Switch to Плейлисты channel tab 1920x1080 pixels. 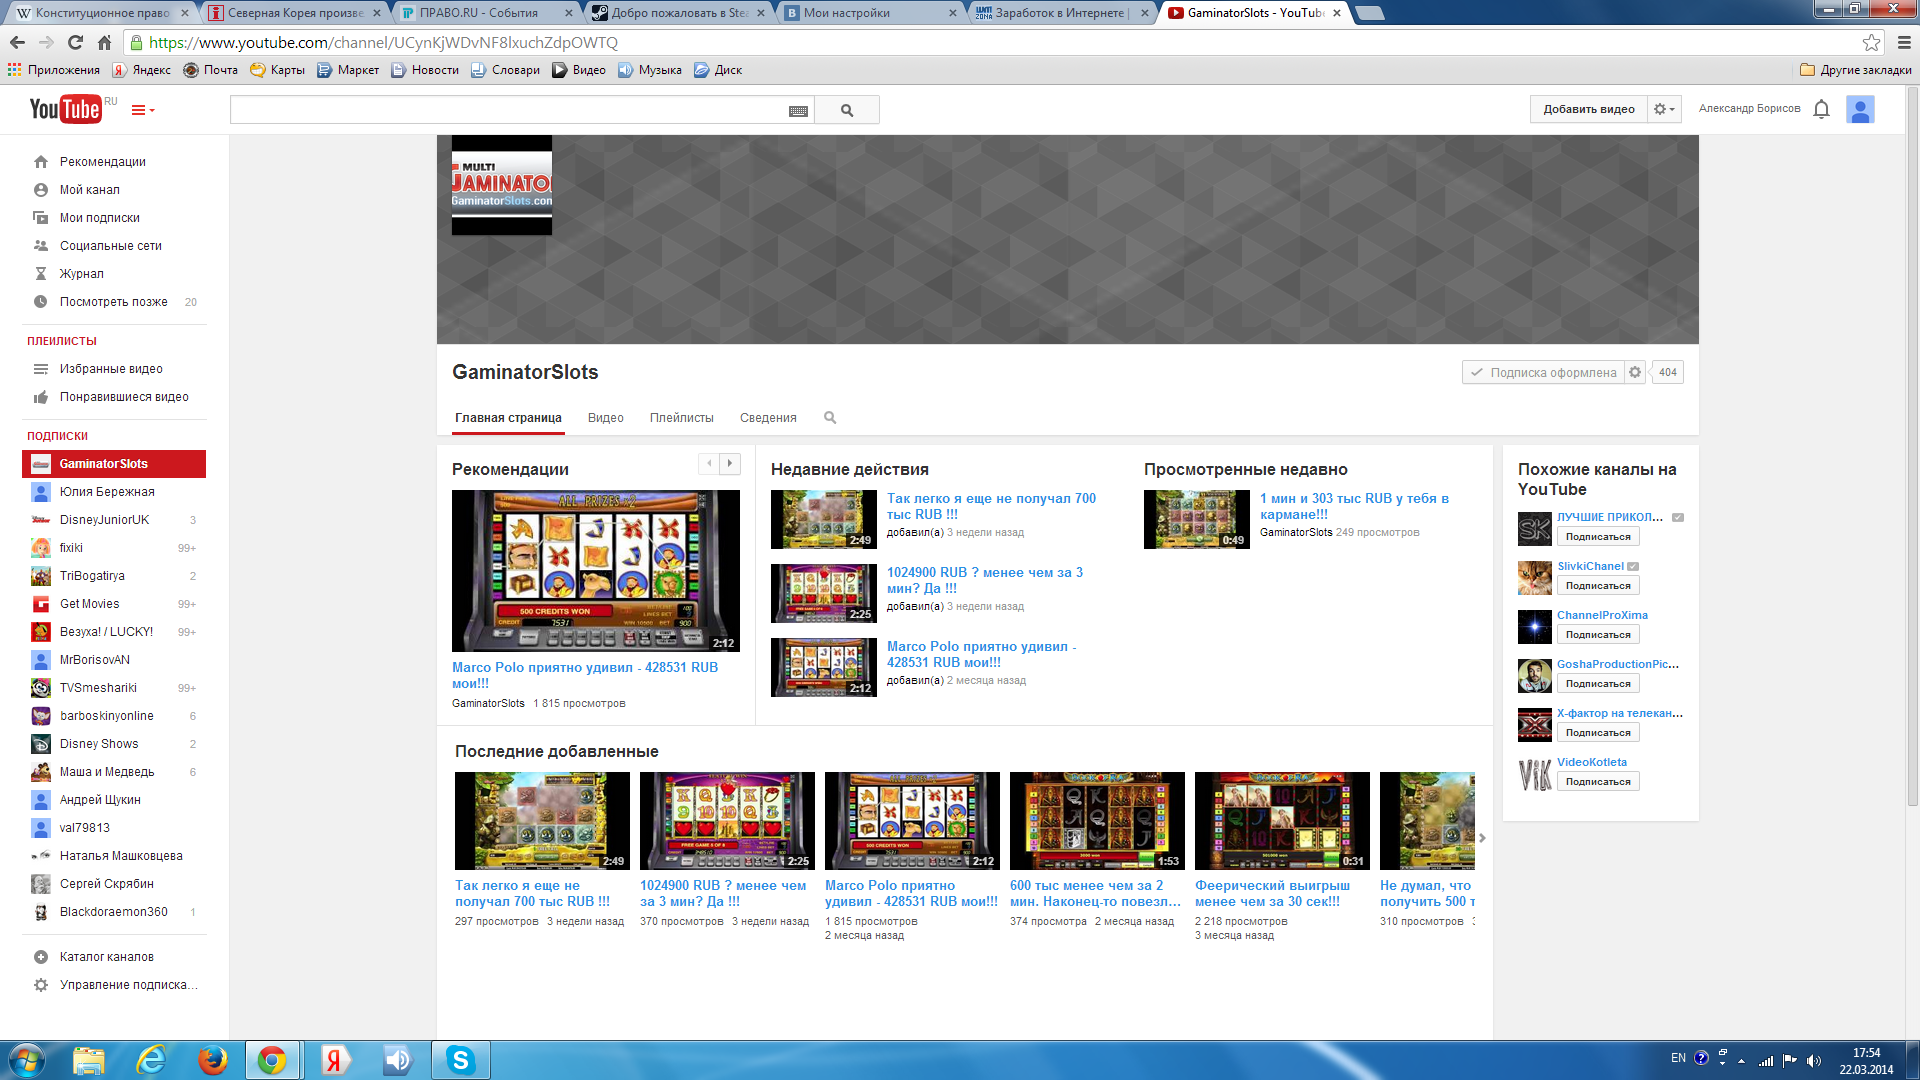coord(681,418)
